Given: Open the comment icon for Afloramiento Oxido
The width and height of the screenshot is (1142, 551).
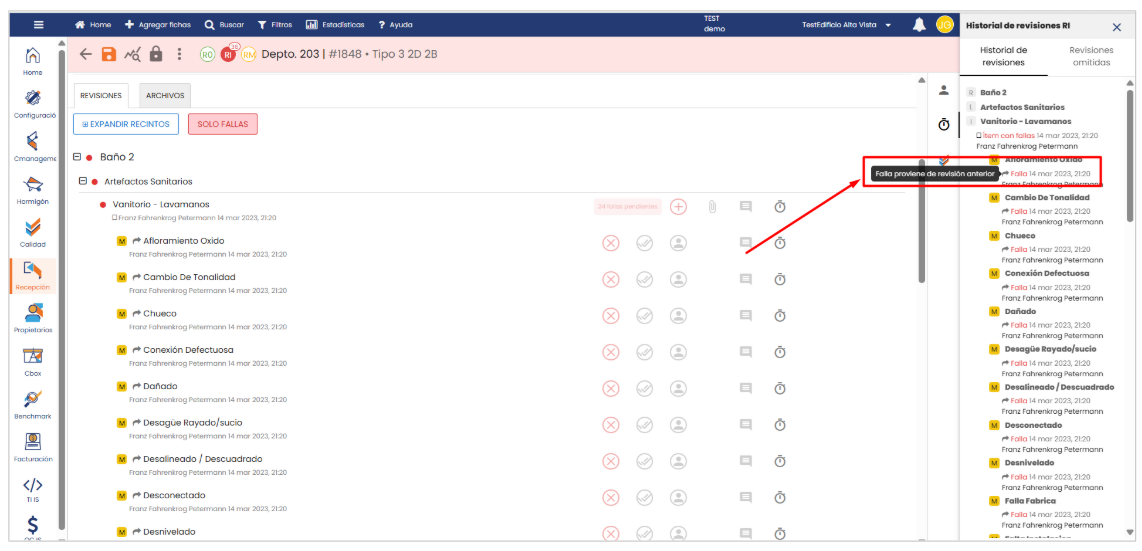Looking at the screenshot, I should coord(745,243).
